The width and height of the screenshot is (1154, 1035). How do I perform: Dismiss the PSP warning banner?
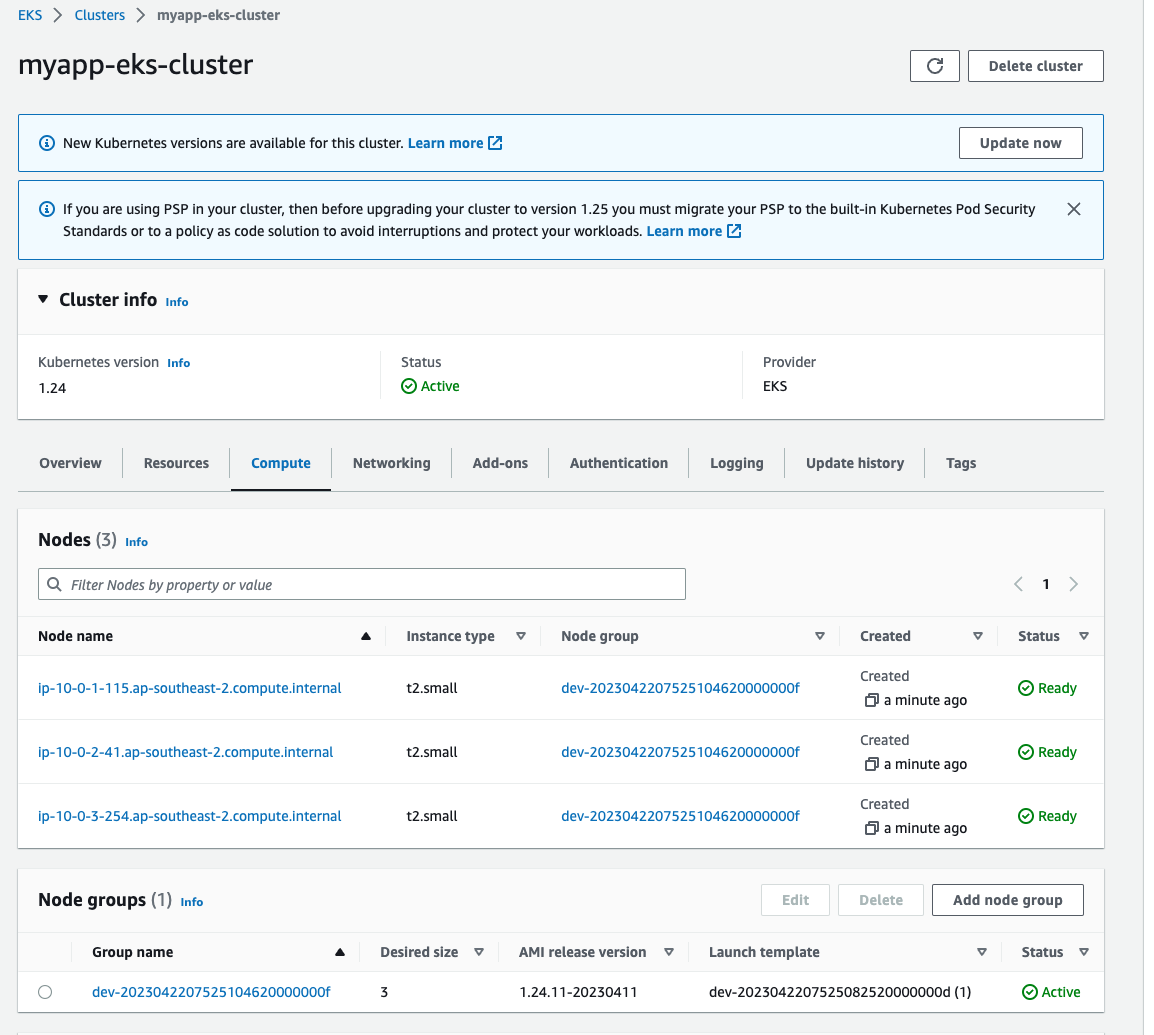coord(1074,209)
